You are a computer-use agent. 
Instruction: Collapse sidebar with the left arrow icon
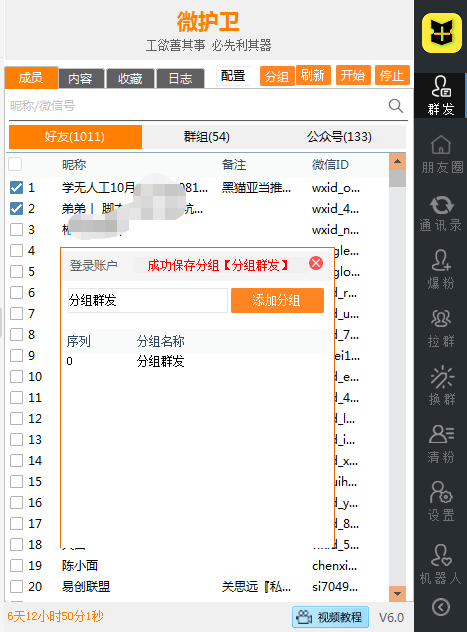(x=441, y=607)
